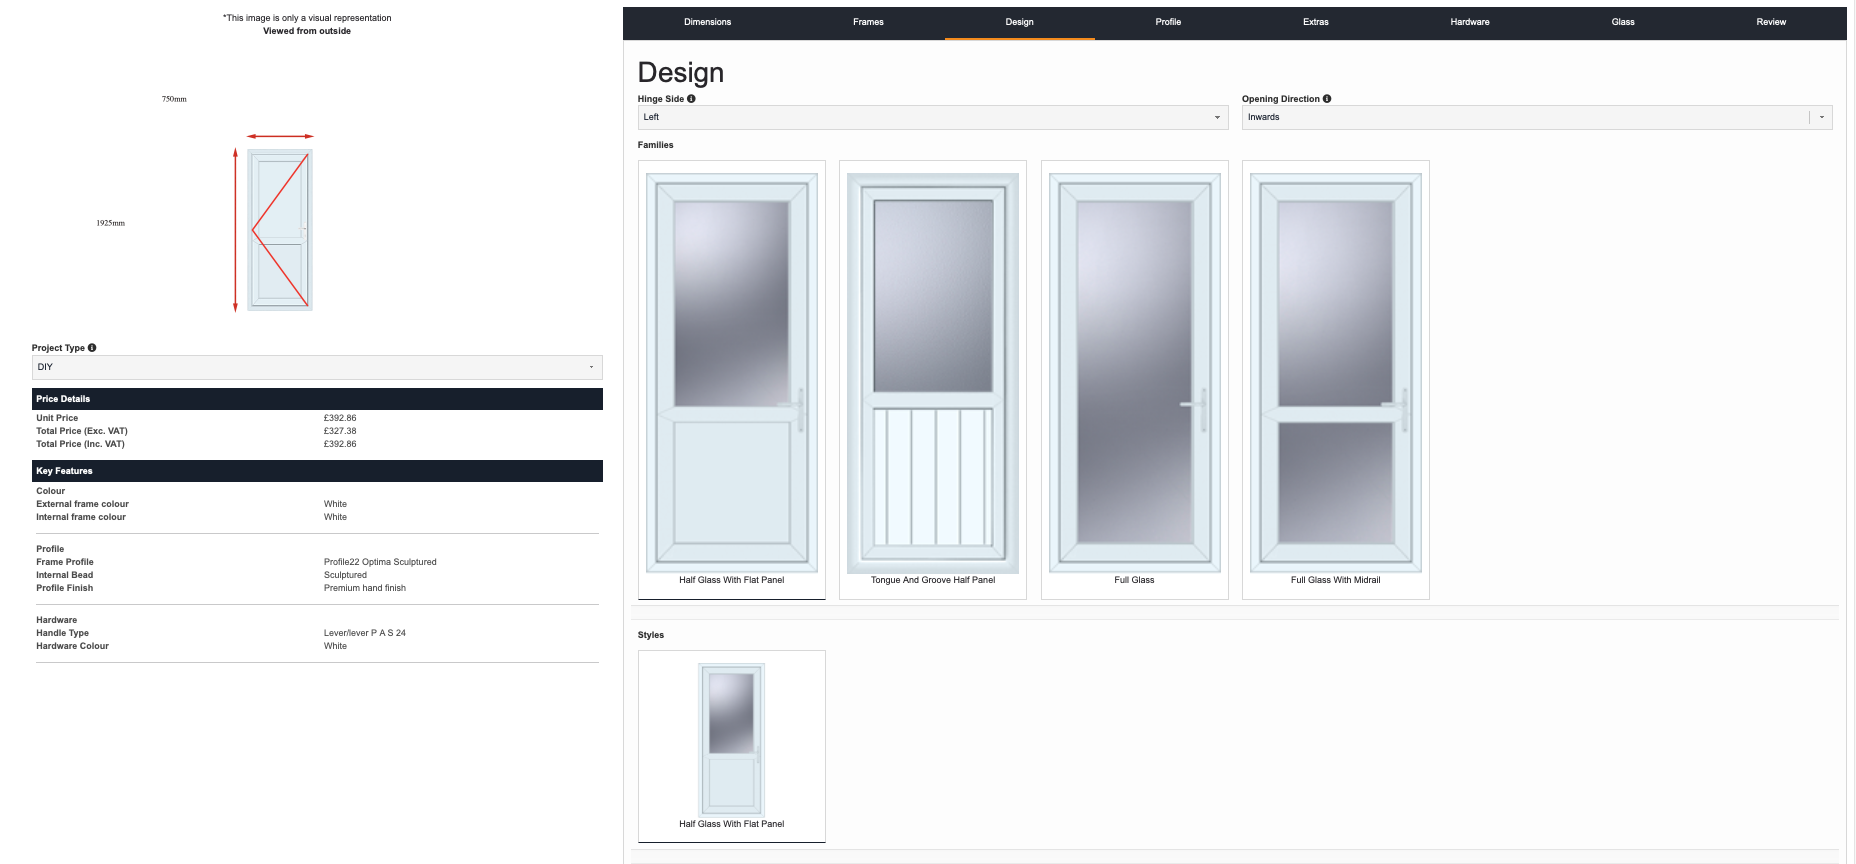
Task: Click the Opening Direction info icon
Action: [1327, 99]
